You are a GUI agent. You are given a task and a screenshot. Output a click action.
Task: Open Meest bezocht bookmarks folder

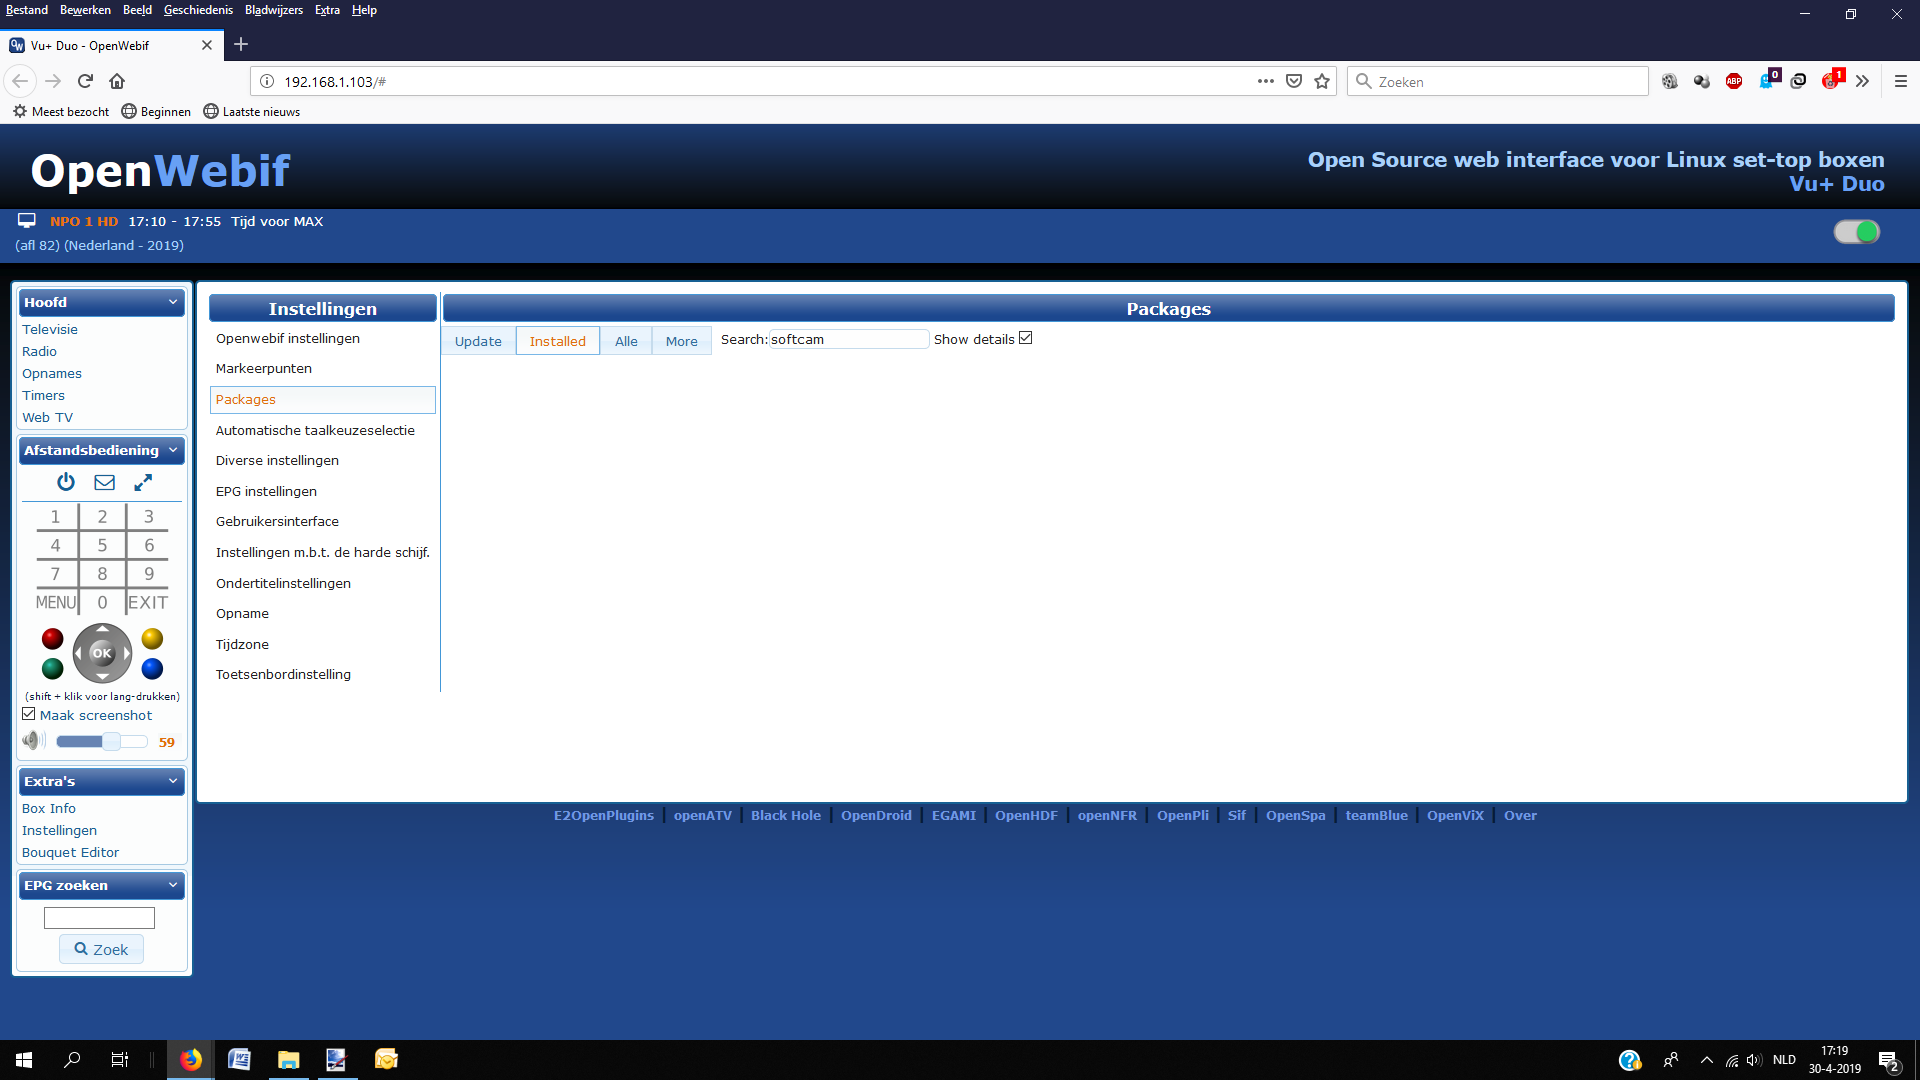point(61,111)
